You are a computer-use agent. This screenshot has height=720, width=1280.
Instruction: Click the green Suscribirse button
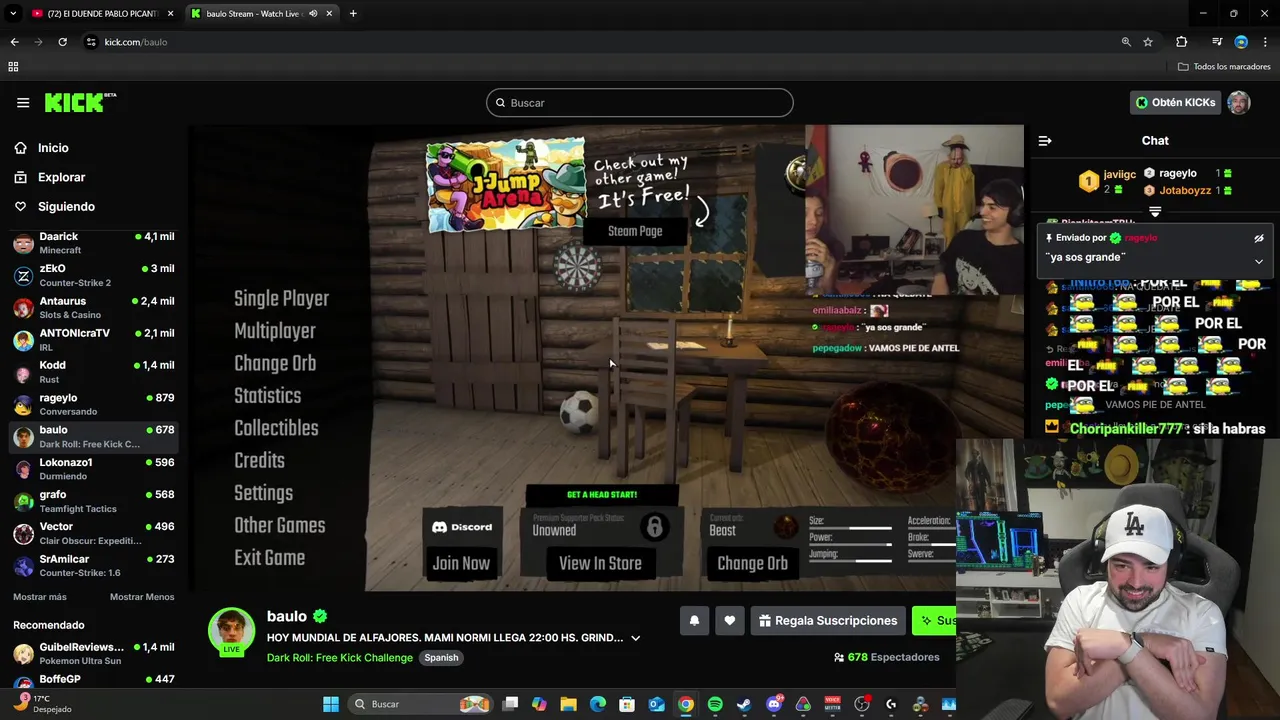[x=935, y=621]
